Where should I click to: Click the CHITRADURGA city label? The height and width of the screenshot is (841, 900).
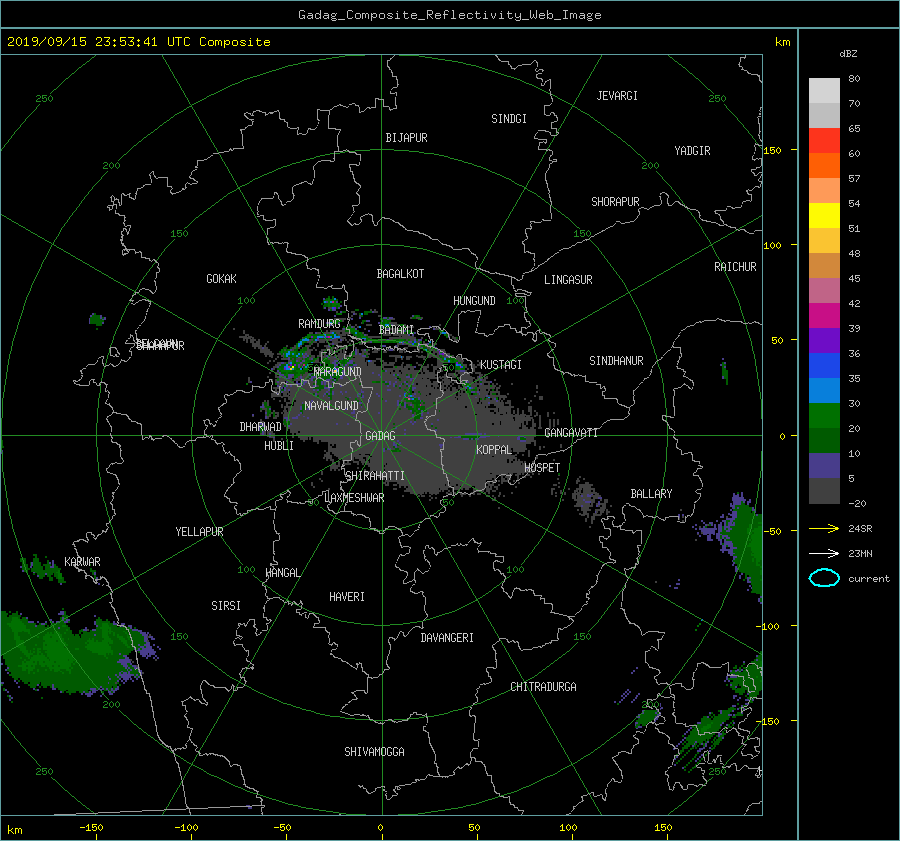543,687
